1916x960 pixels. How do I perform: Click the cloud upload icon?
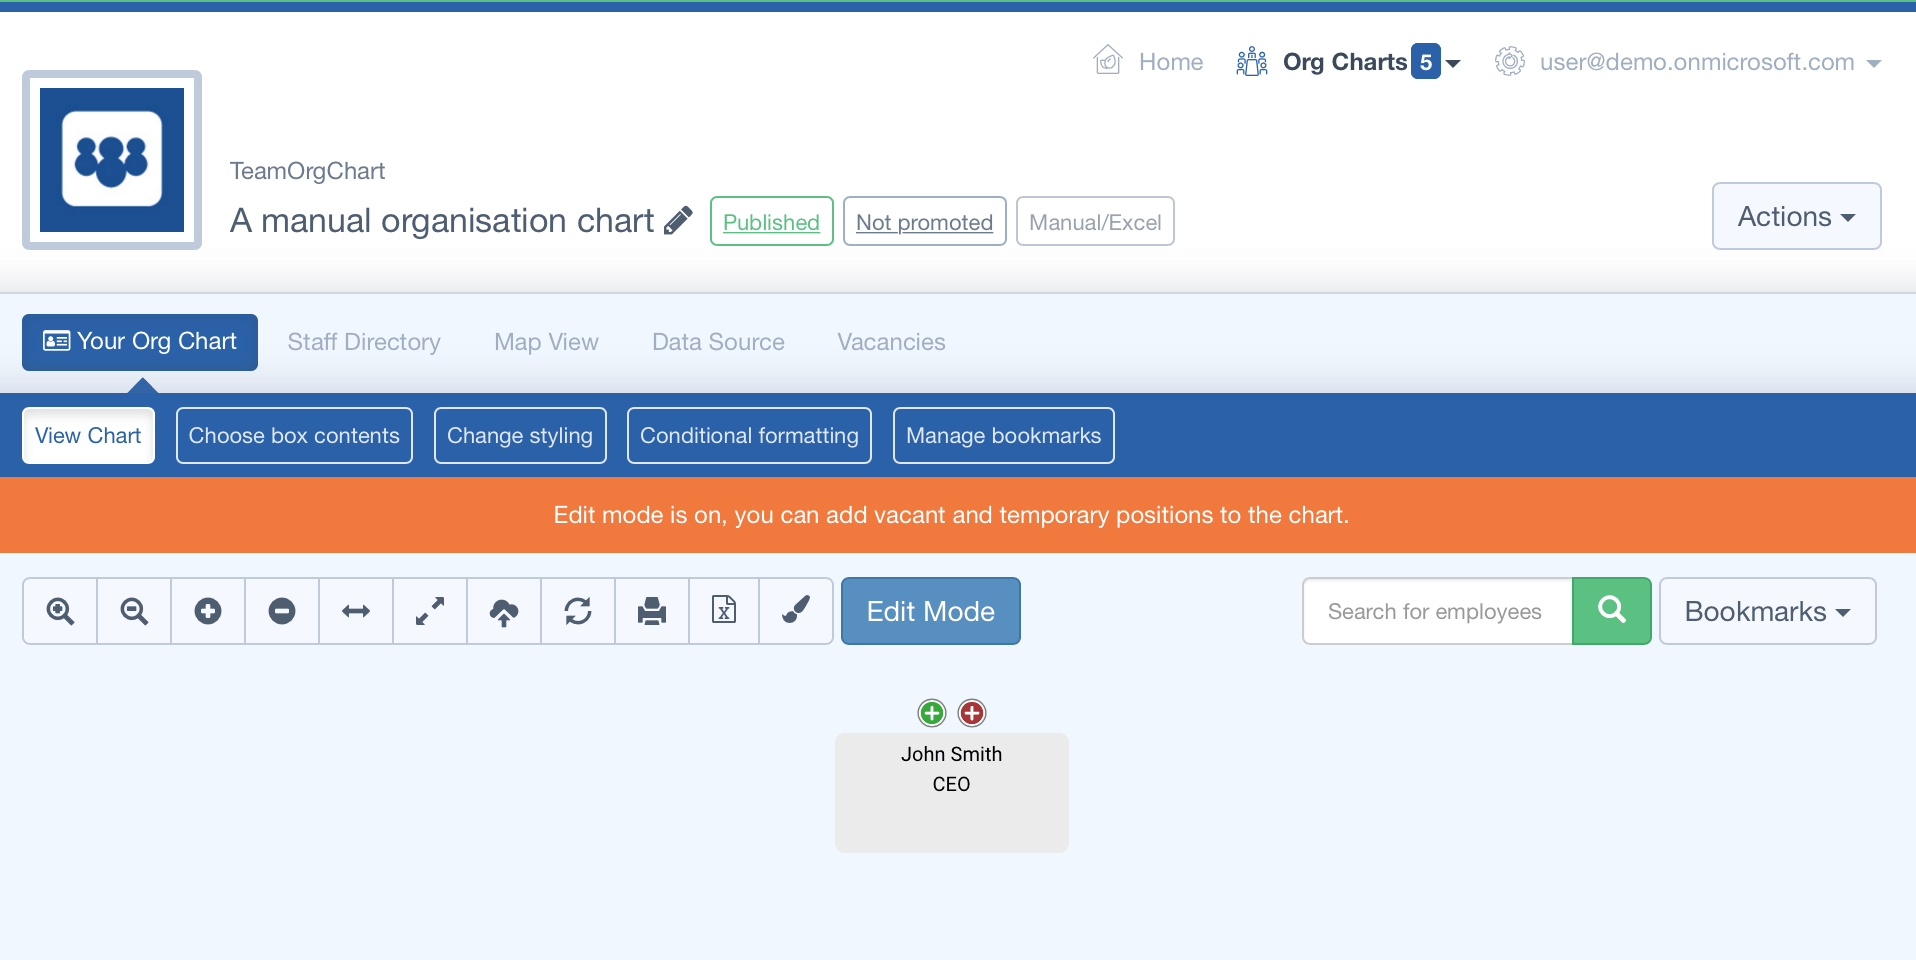pos(504,611)
